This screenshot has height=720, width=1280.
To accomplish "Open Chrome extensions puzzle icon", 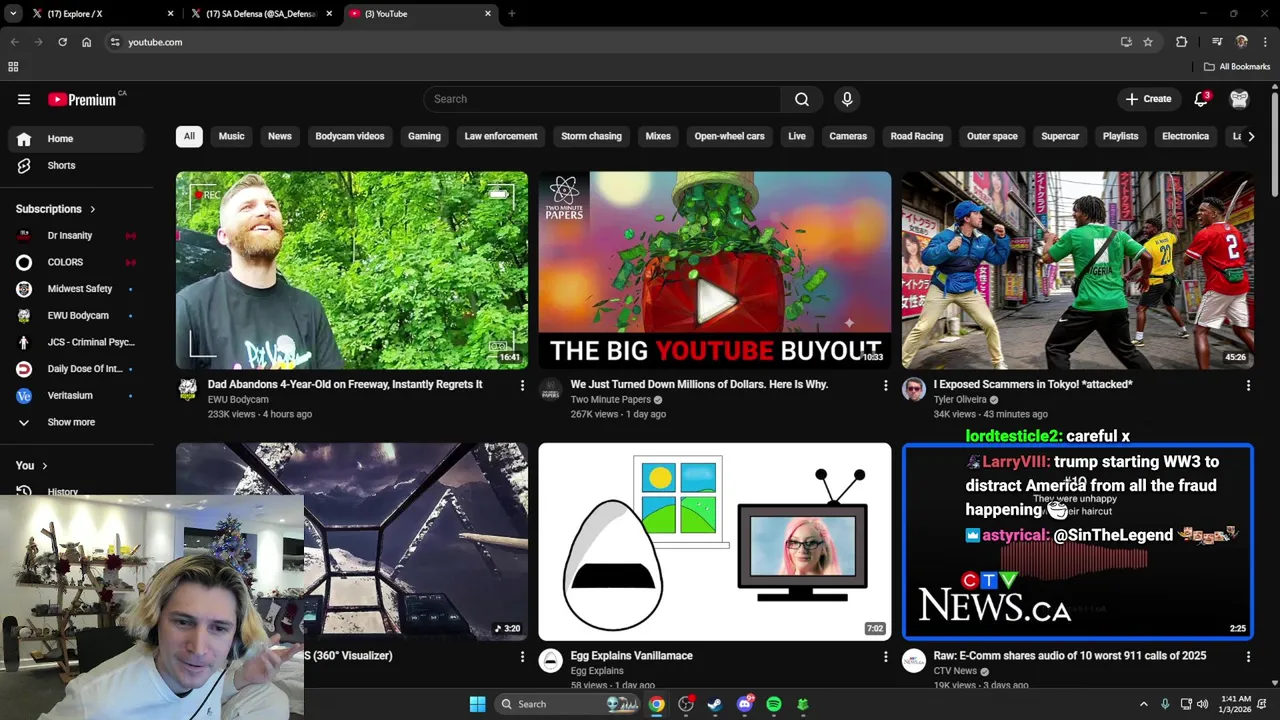I will [x=1182, y=42].
